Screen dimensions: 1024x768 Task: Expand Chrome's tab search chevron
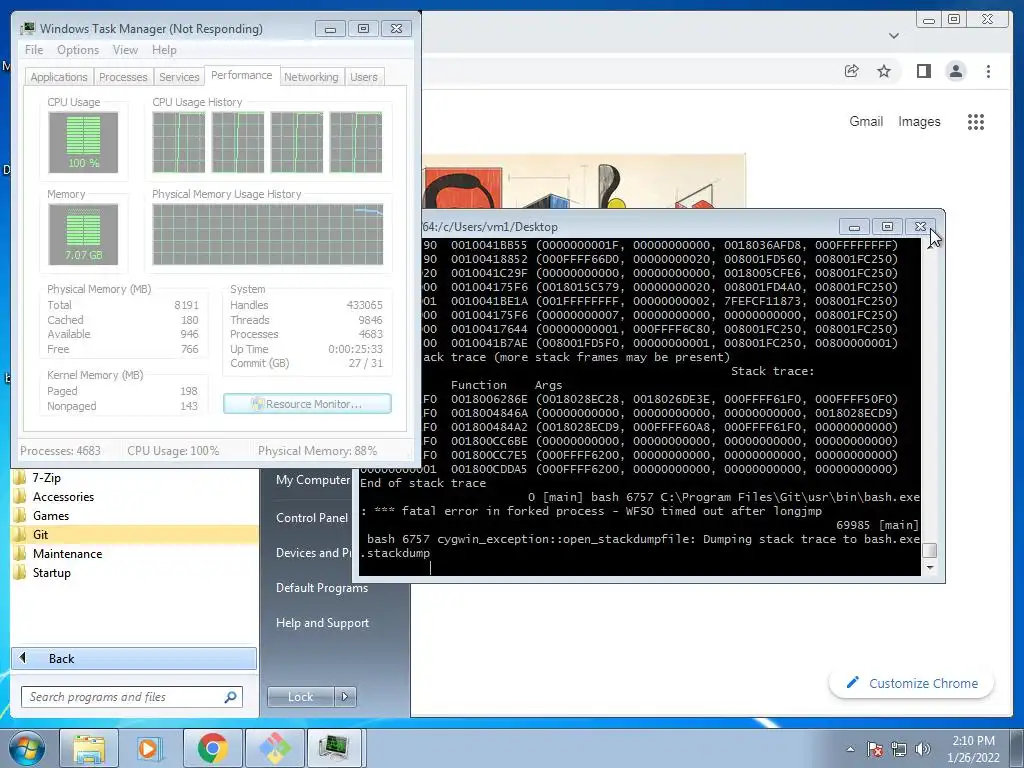click(x=894, y=36)
